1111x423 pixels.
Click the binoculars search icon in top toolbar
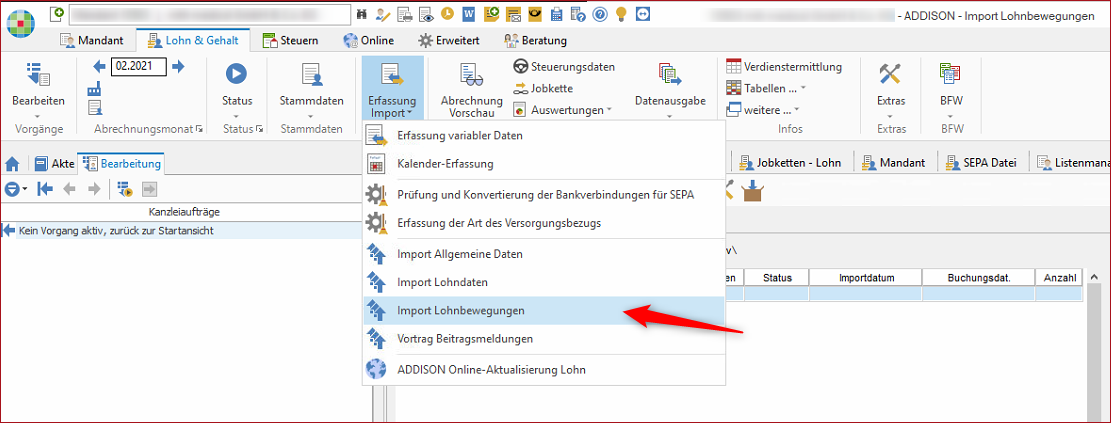point(360,14)
